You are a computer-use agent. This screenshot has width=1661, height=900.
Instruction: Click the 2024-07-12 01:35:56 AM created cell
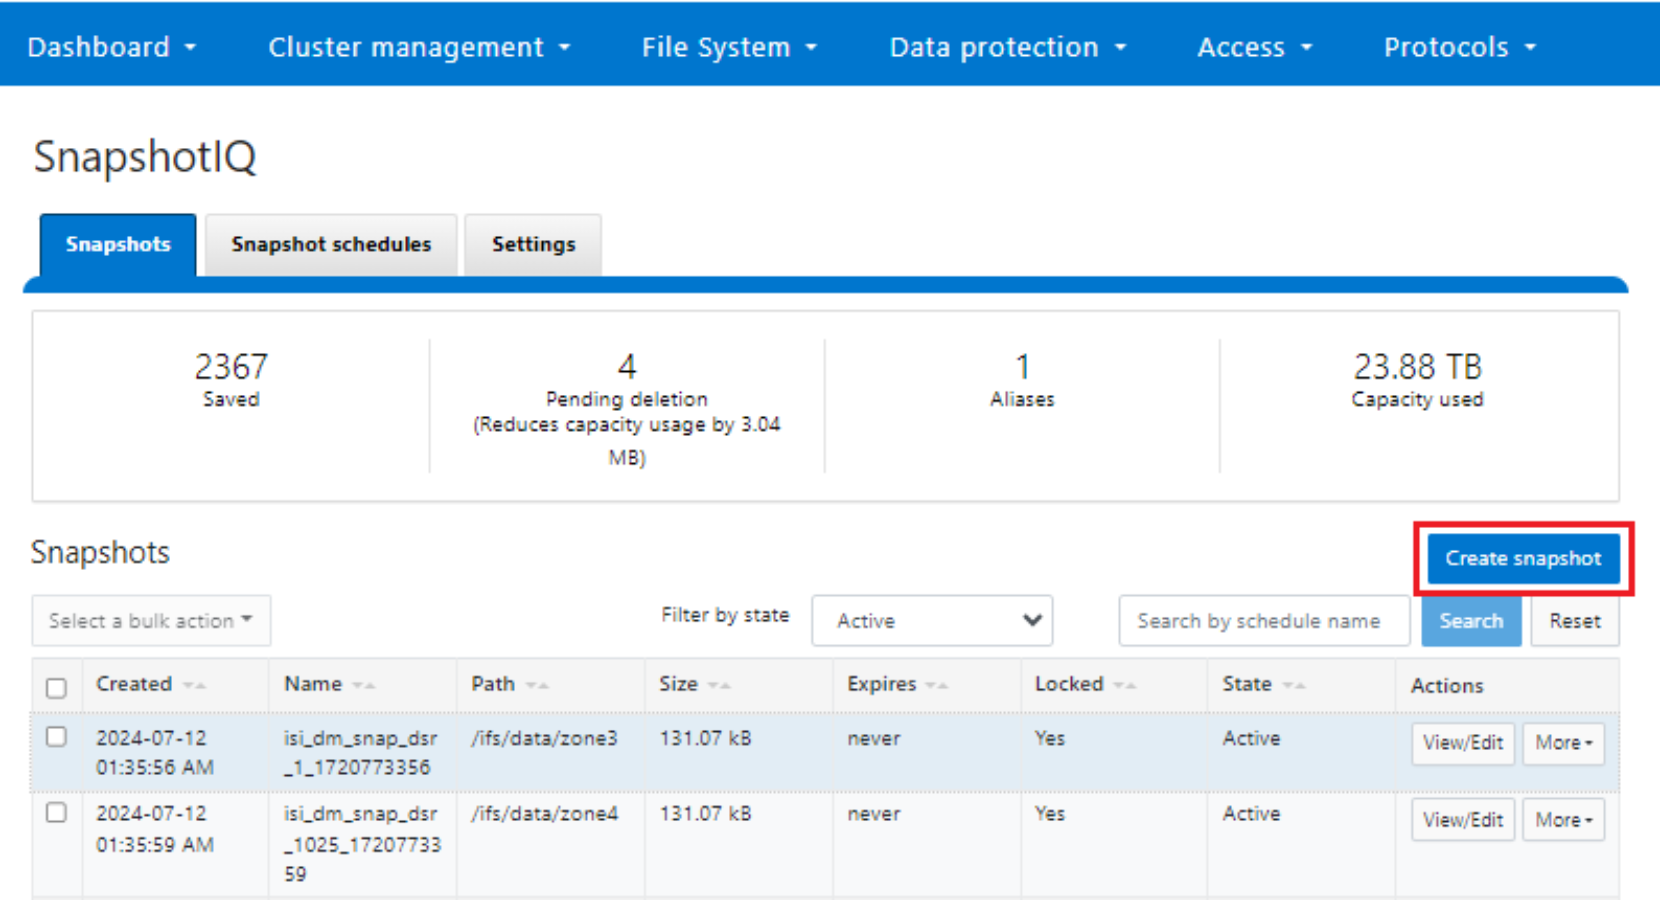pos(154,753)
